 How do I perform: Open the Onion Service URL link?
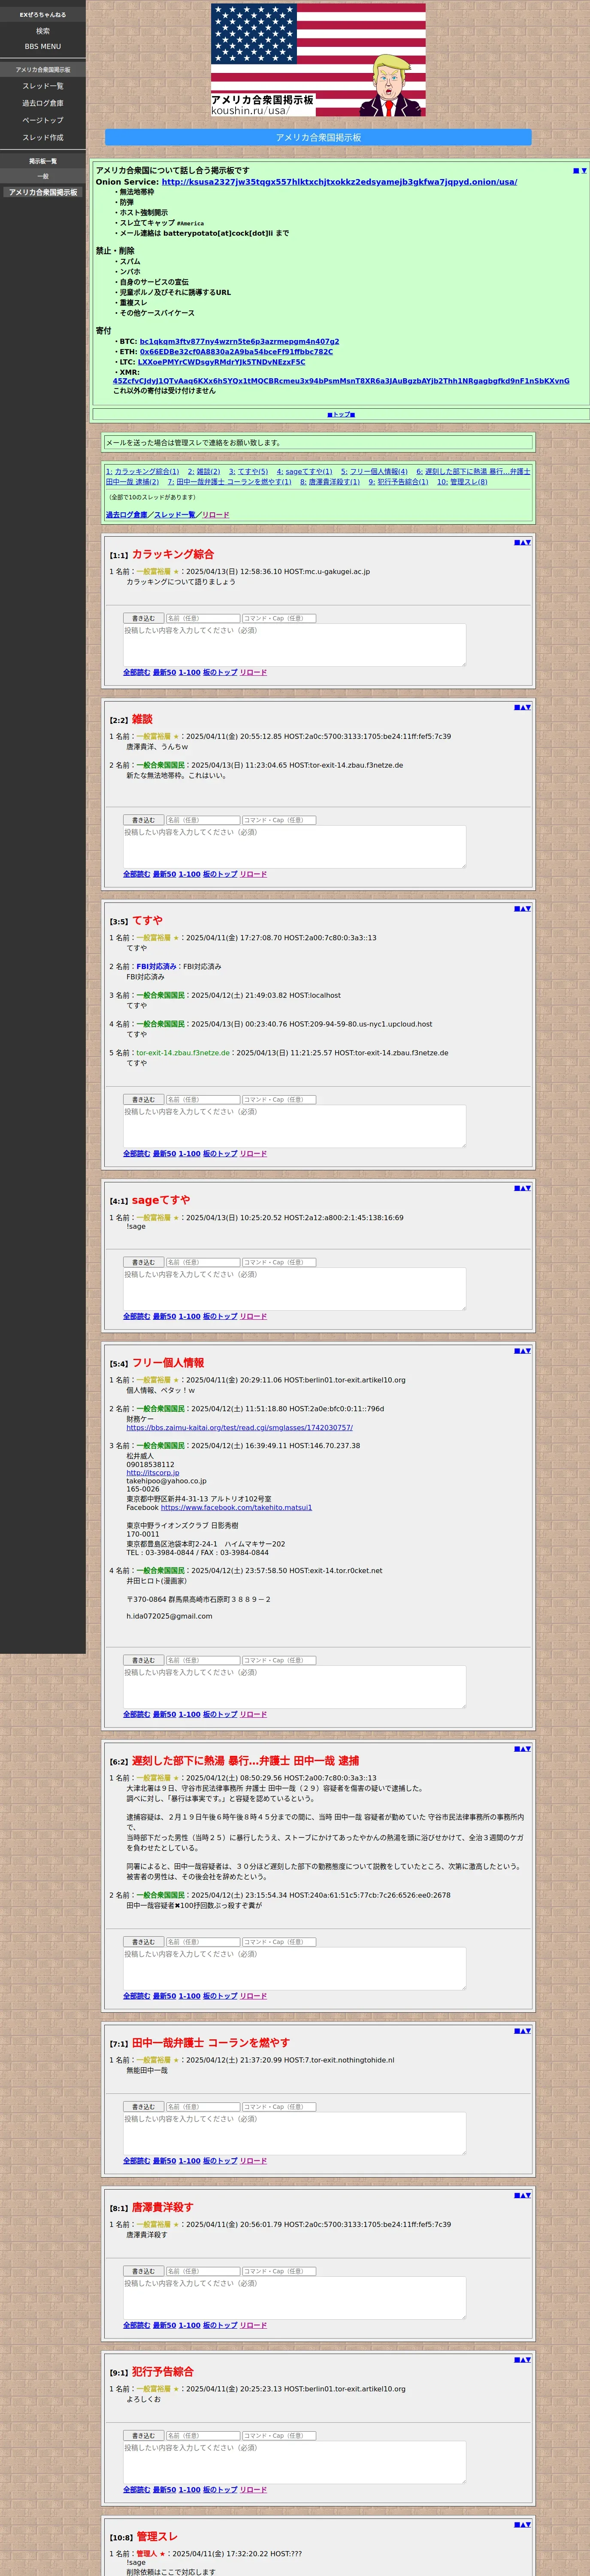tap(339, 182)
